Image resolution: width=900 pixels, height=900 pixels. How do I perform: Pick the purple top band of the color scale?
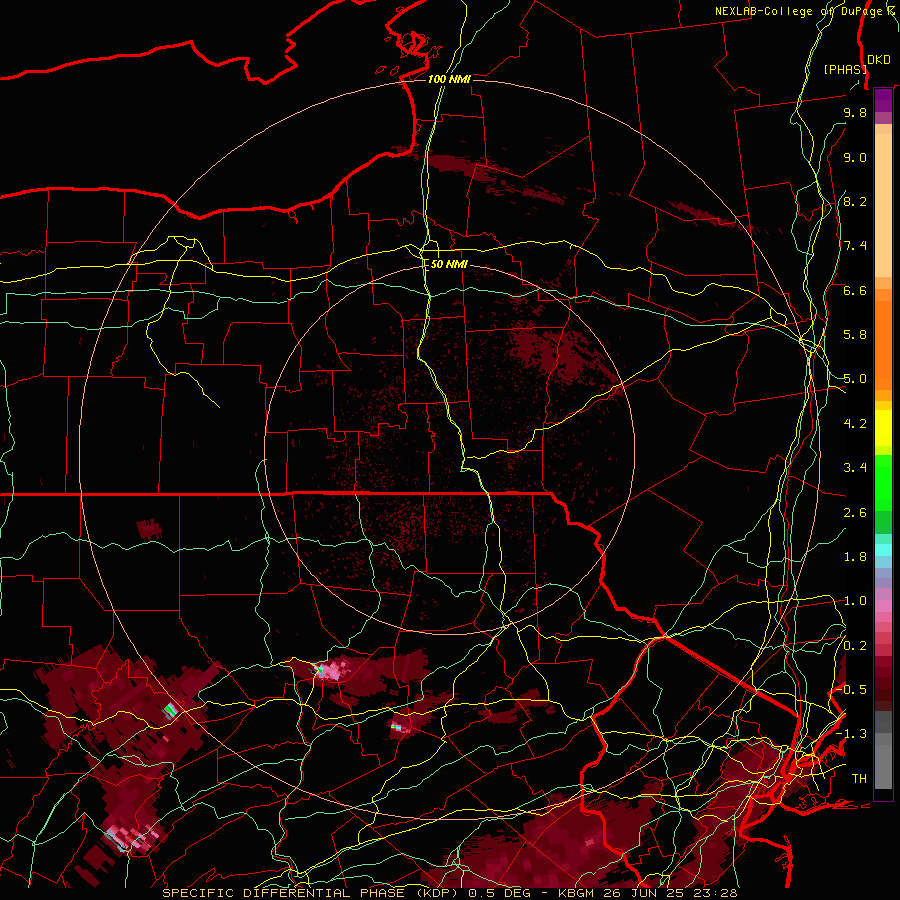883,100
